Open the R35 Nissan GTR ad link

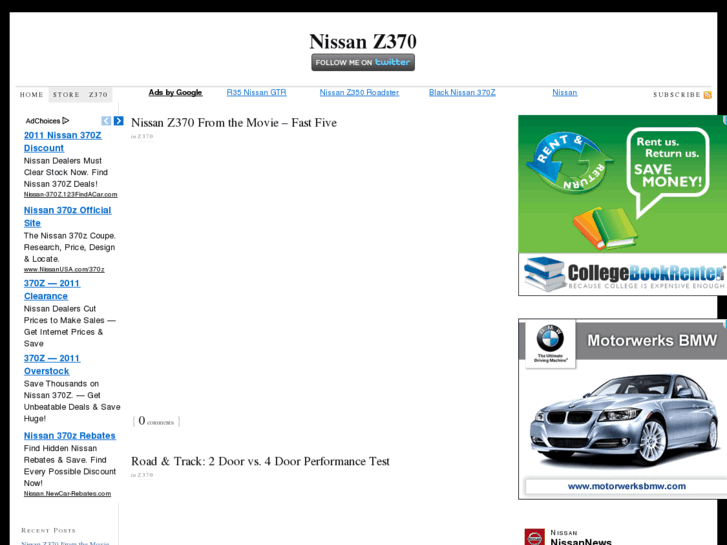click(256, 92)
